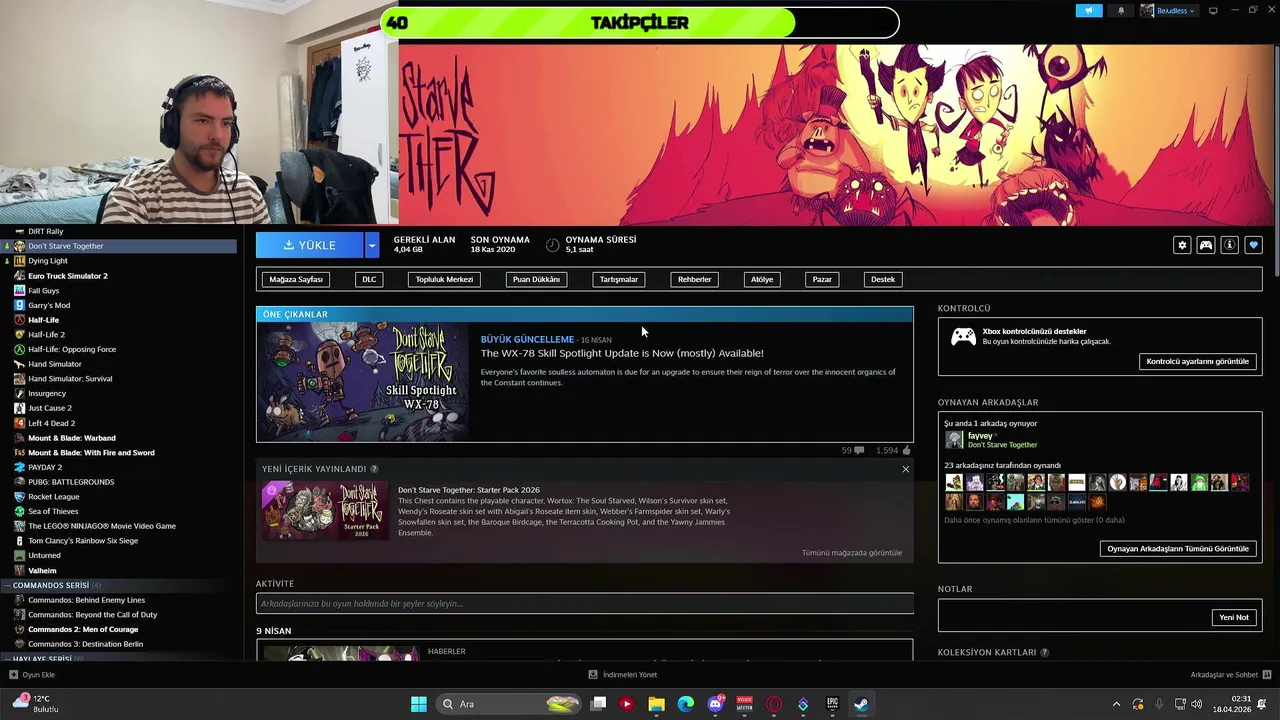The image size is (1280, 720).
Task: Click Oyun Ekle at bottom left
Action: [x=32, y=675]
